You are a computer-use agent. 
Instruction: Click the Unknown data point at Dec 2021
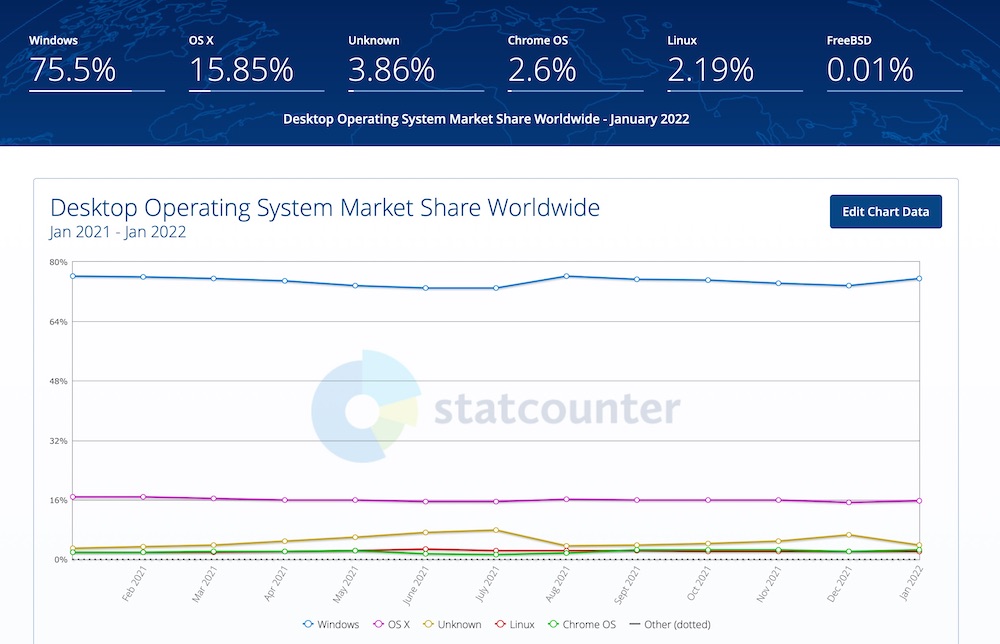[x=848, y=535]
